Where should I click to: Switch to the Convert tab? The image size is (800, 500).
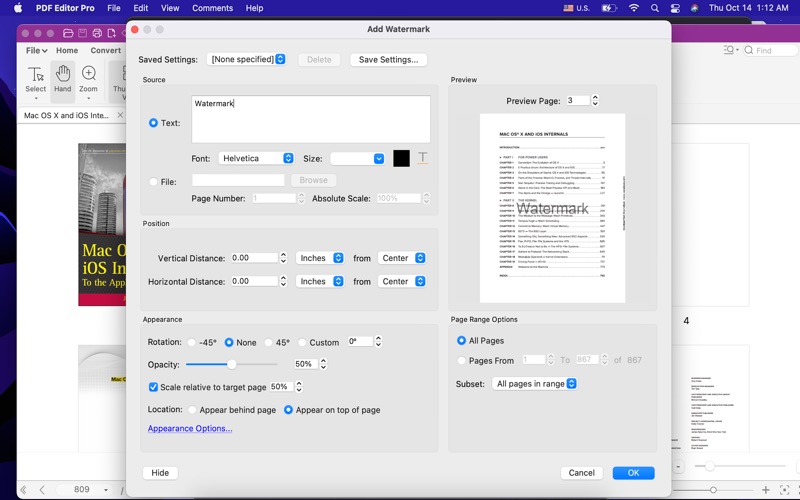coord(106,51)
